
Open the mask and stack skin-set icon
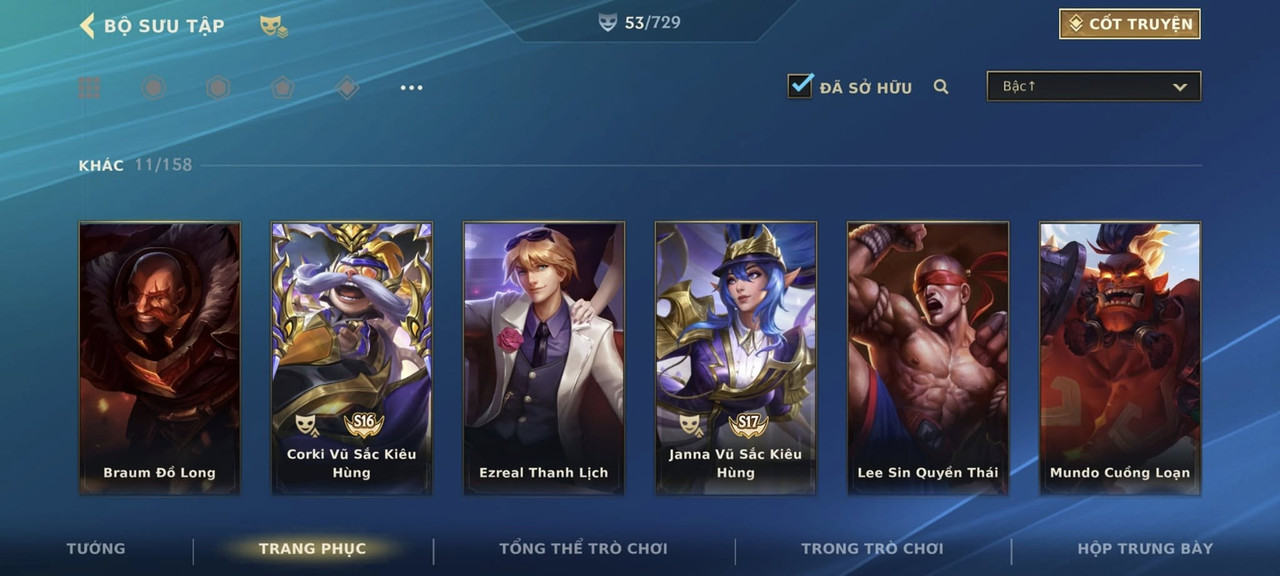tap(273, 27)
